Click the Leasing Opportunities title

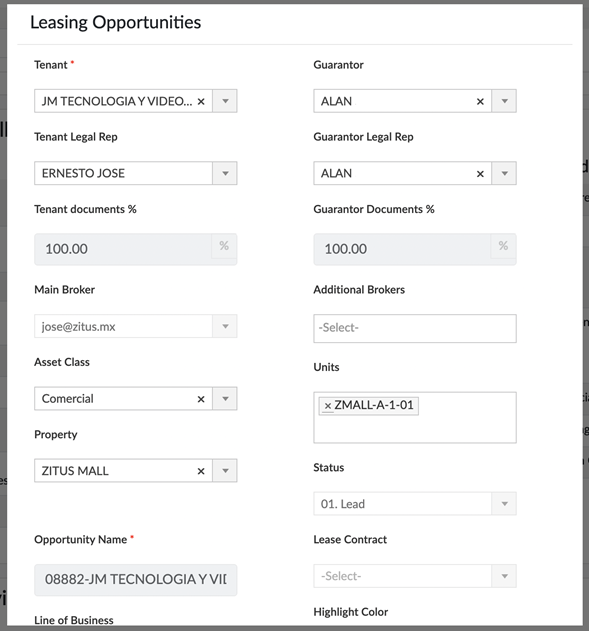(x=115, y=23)
